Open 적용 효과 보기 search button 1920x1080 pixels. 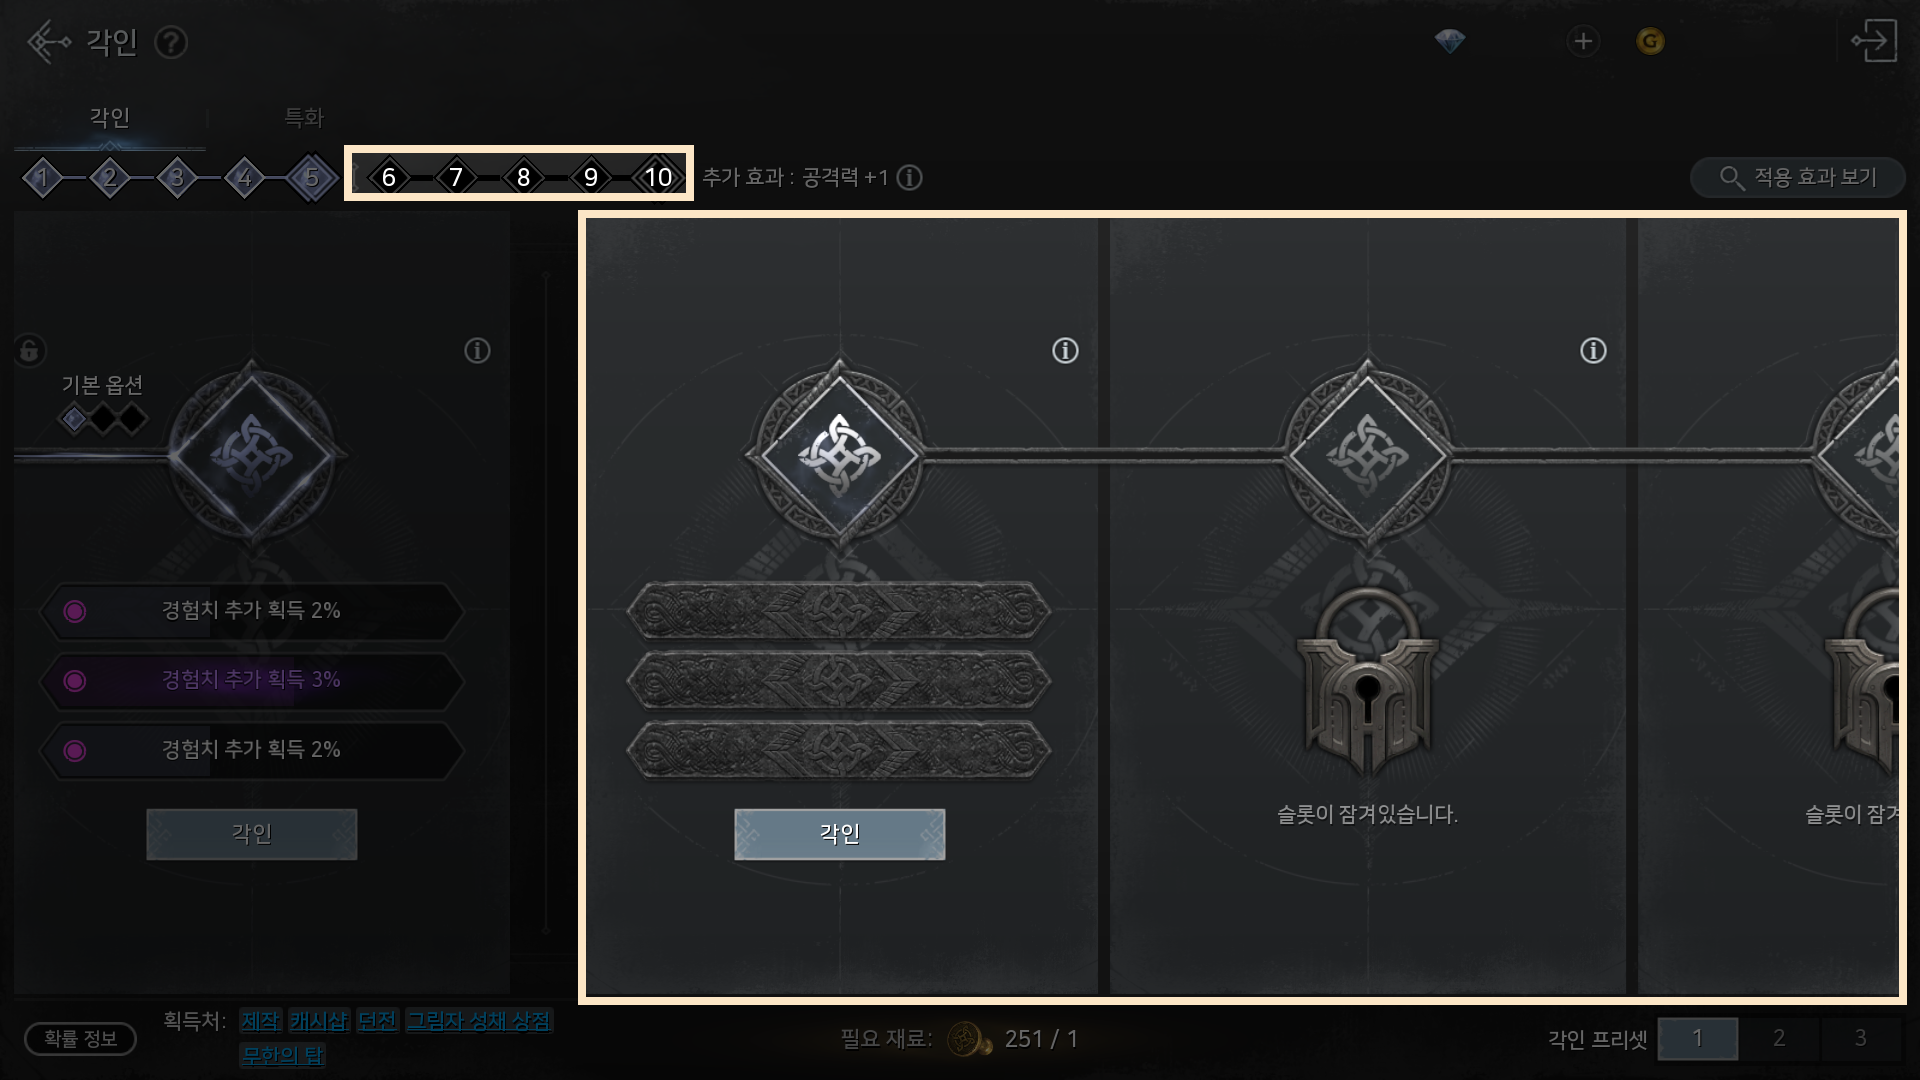(x=1797, y=178)
